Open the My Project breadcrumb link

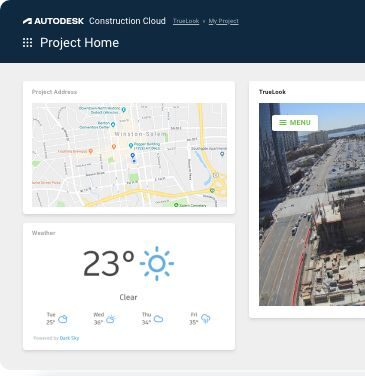[x=224, y=21]
